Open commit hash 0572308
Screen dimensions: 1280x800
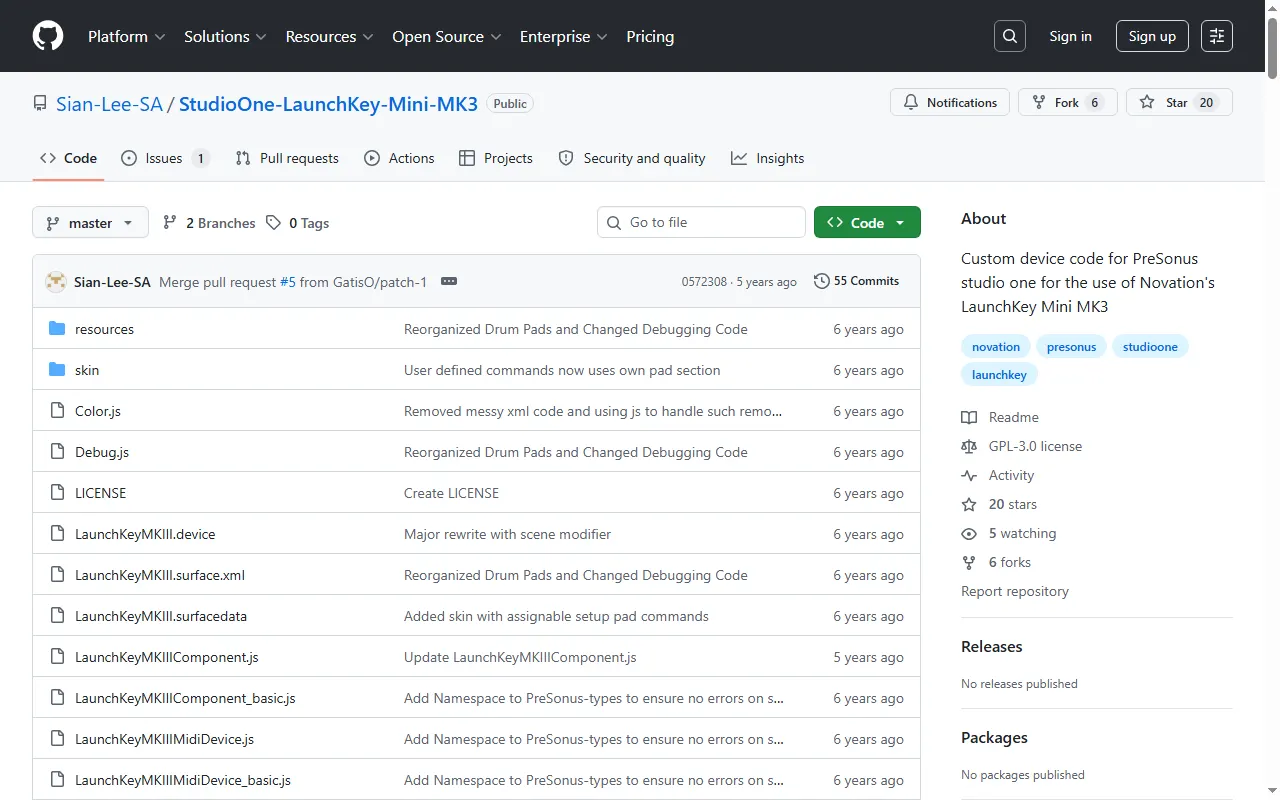[704, 282]
